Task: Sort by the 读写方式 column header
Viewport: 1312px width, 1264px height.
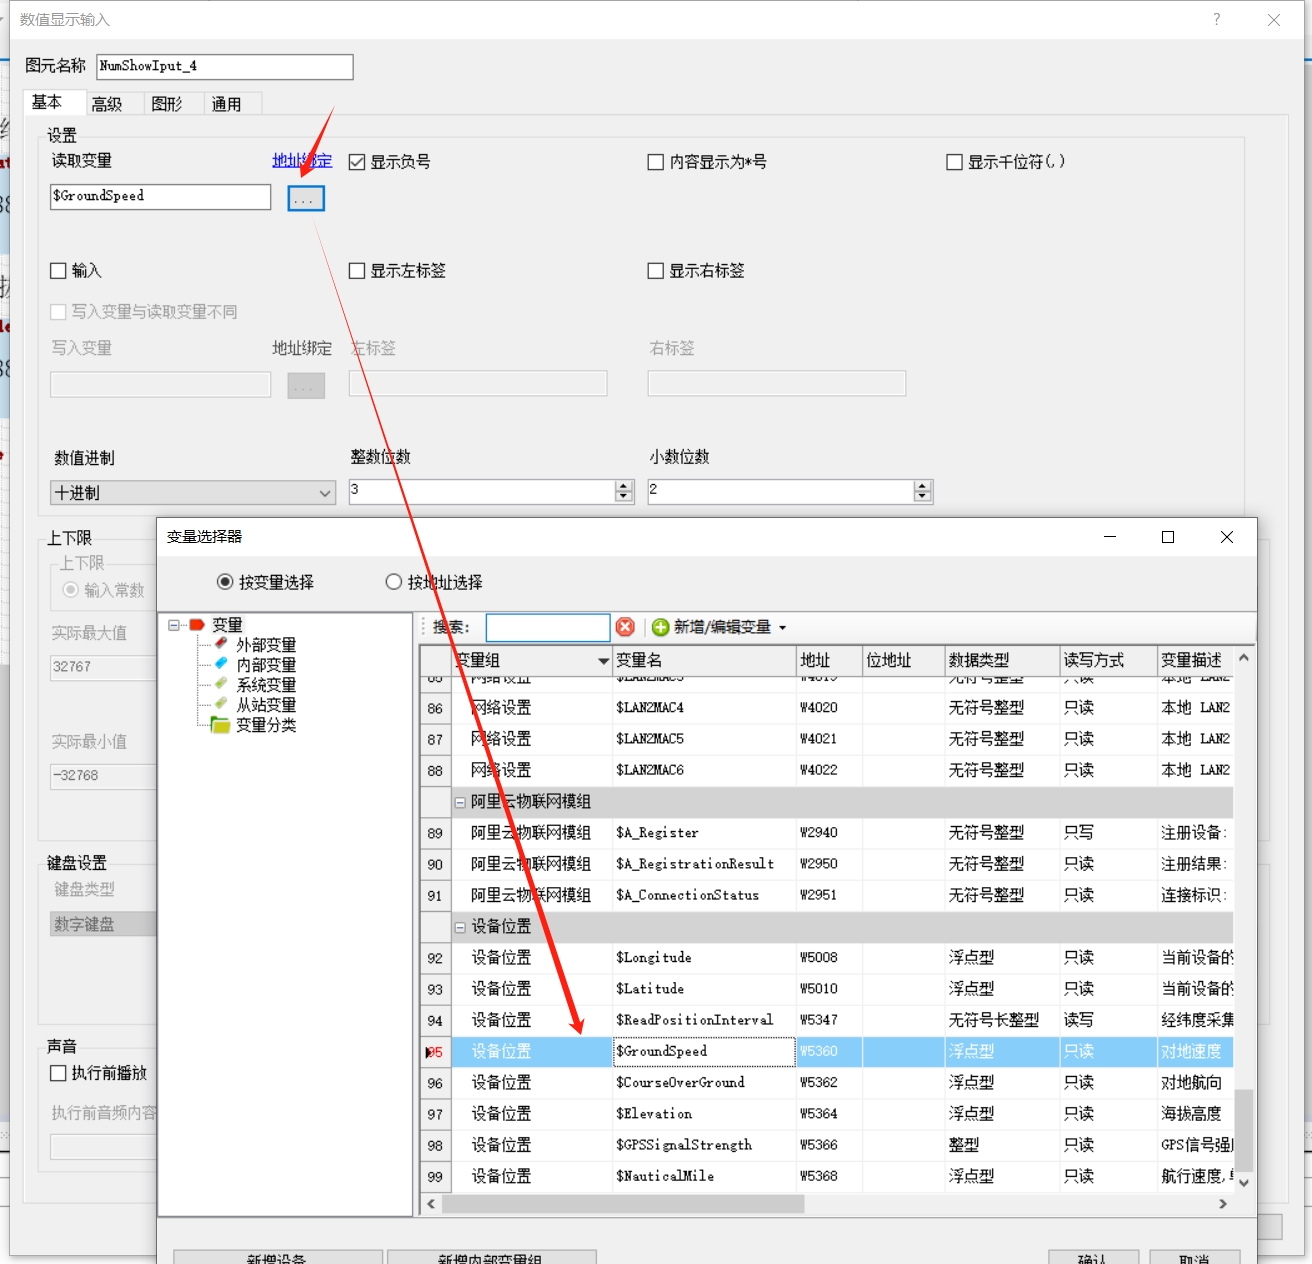Action: coord(1108,660)
